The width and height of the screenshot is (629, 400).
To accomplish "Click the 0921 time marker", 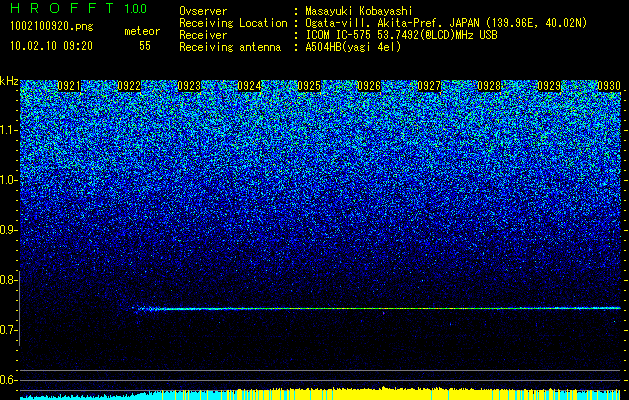I will tap(69, 86).
